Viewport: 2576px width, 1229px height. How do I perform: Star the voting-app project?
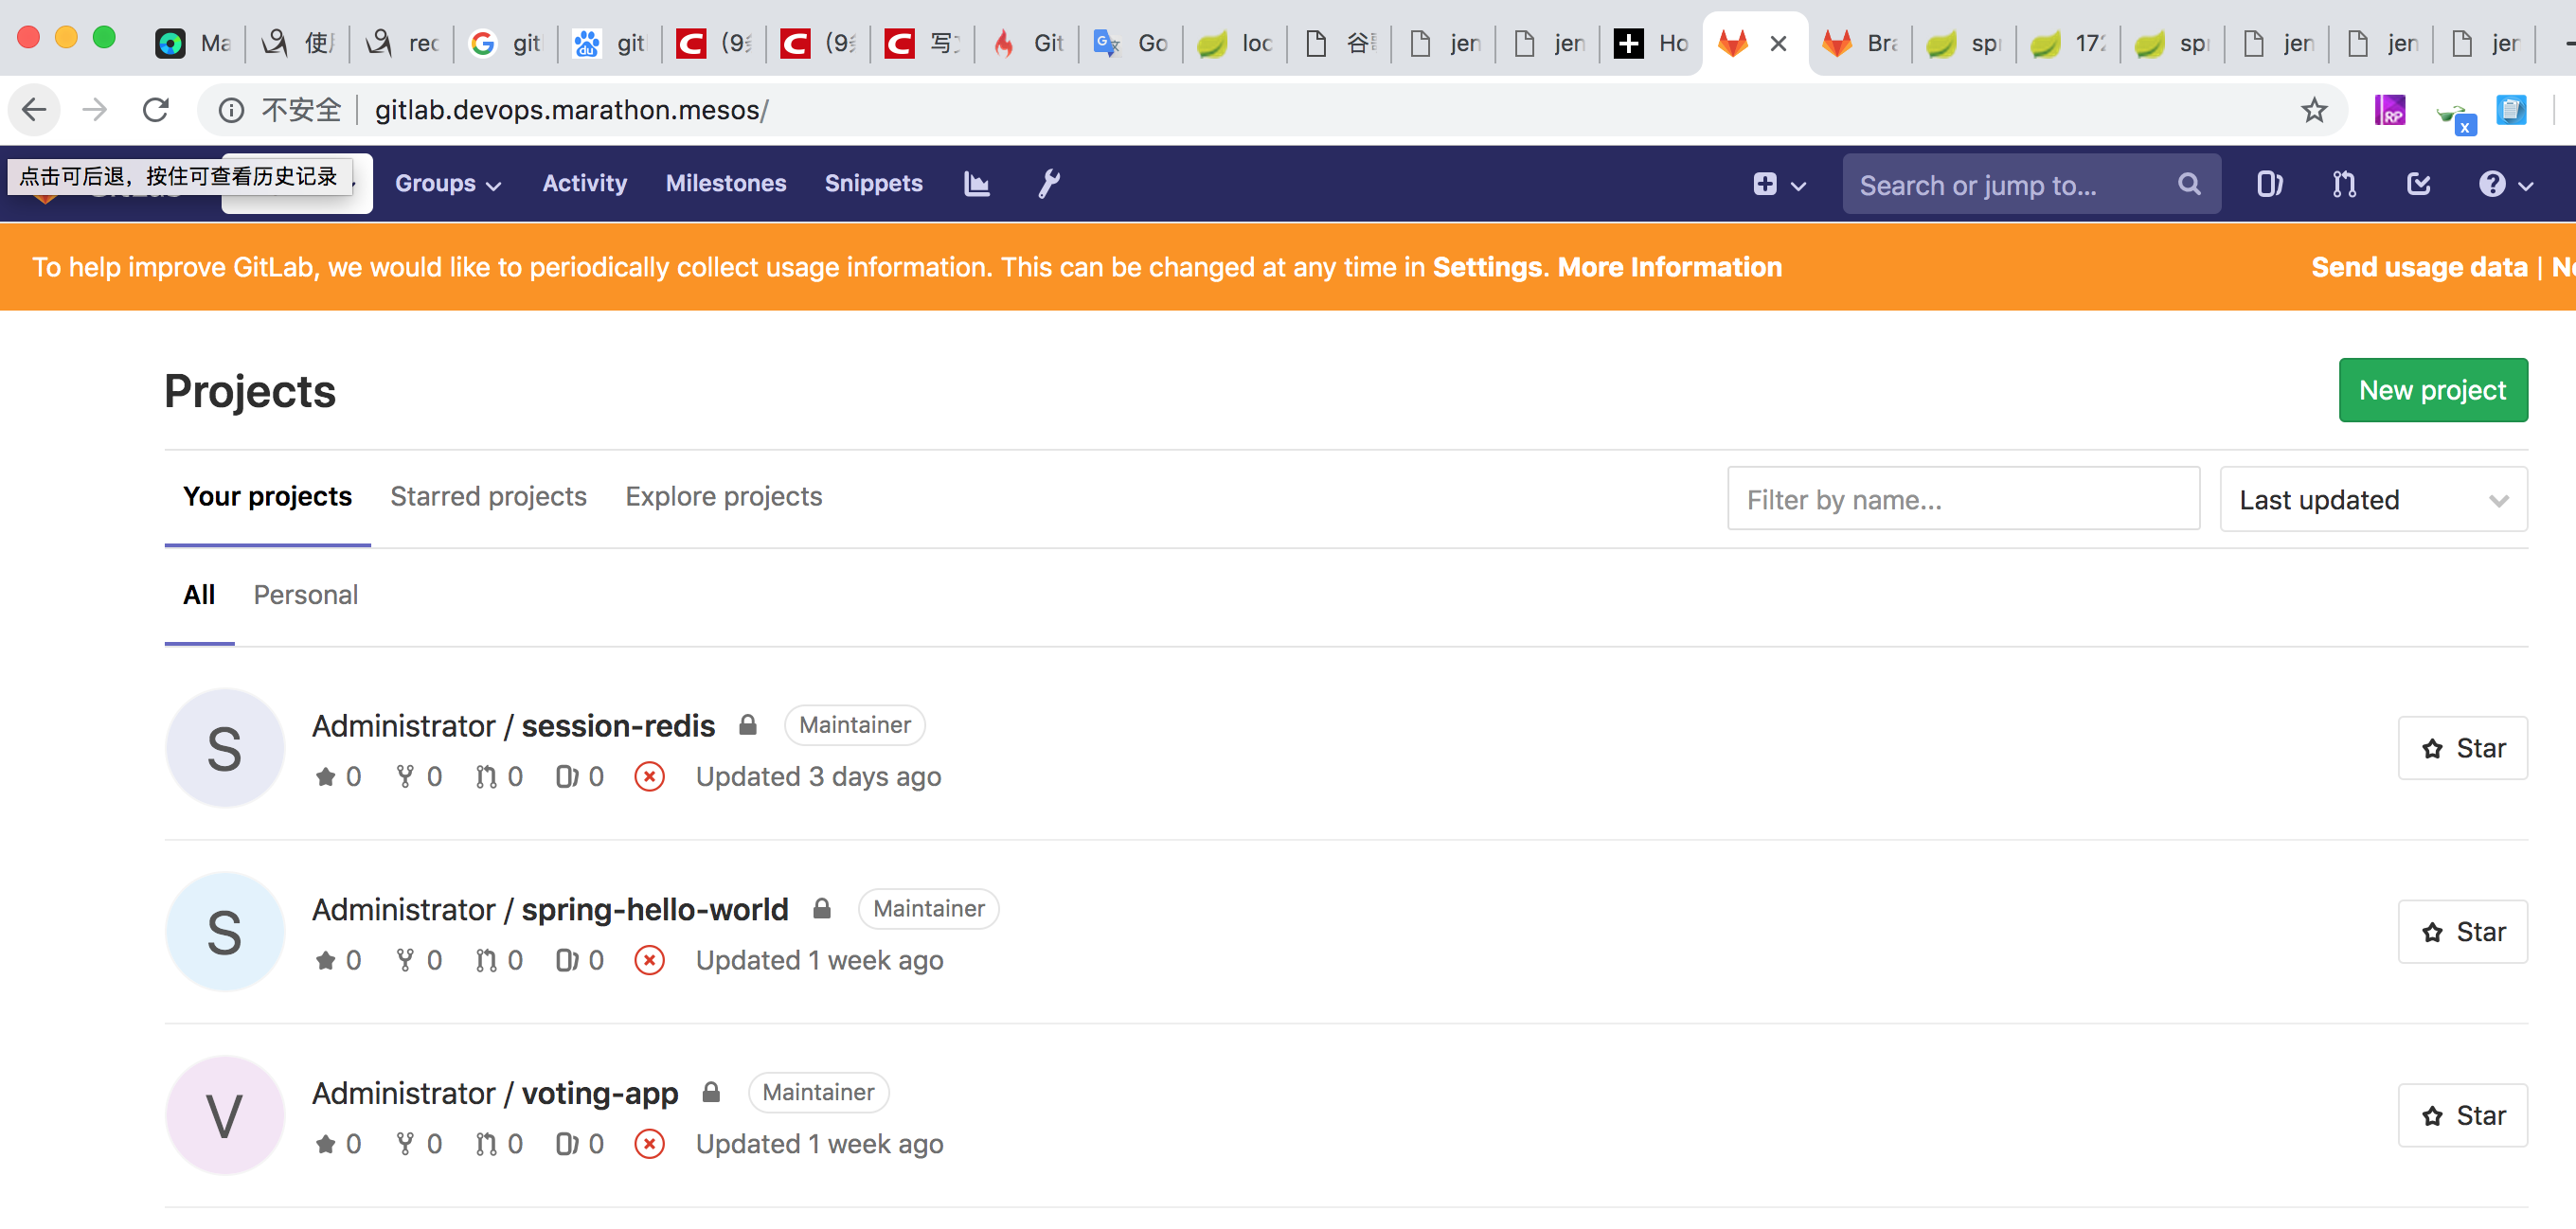[x=2462, y=1116]
